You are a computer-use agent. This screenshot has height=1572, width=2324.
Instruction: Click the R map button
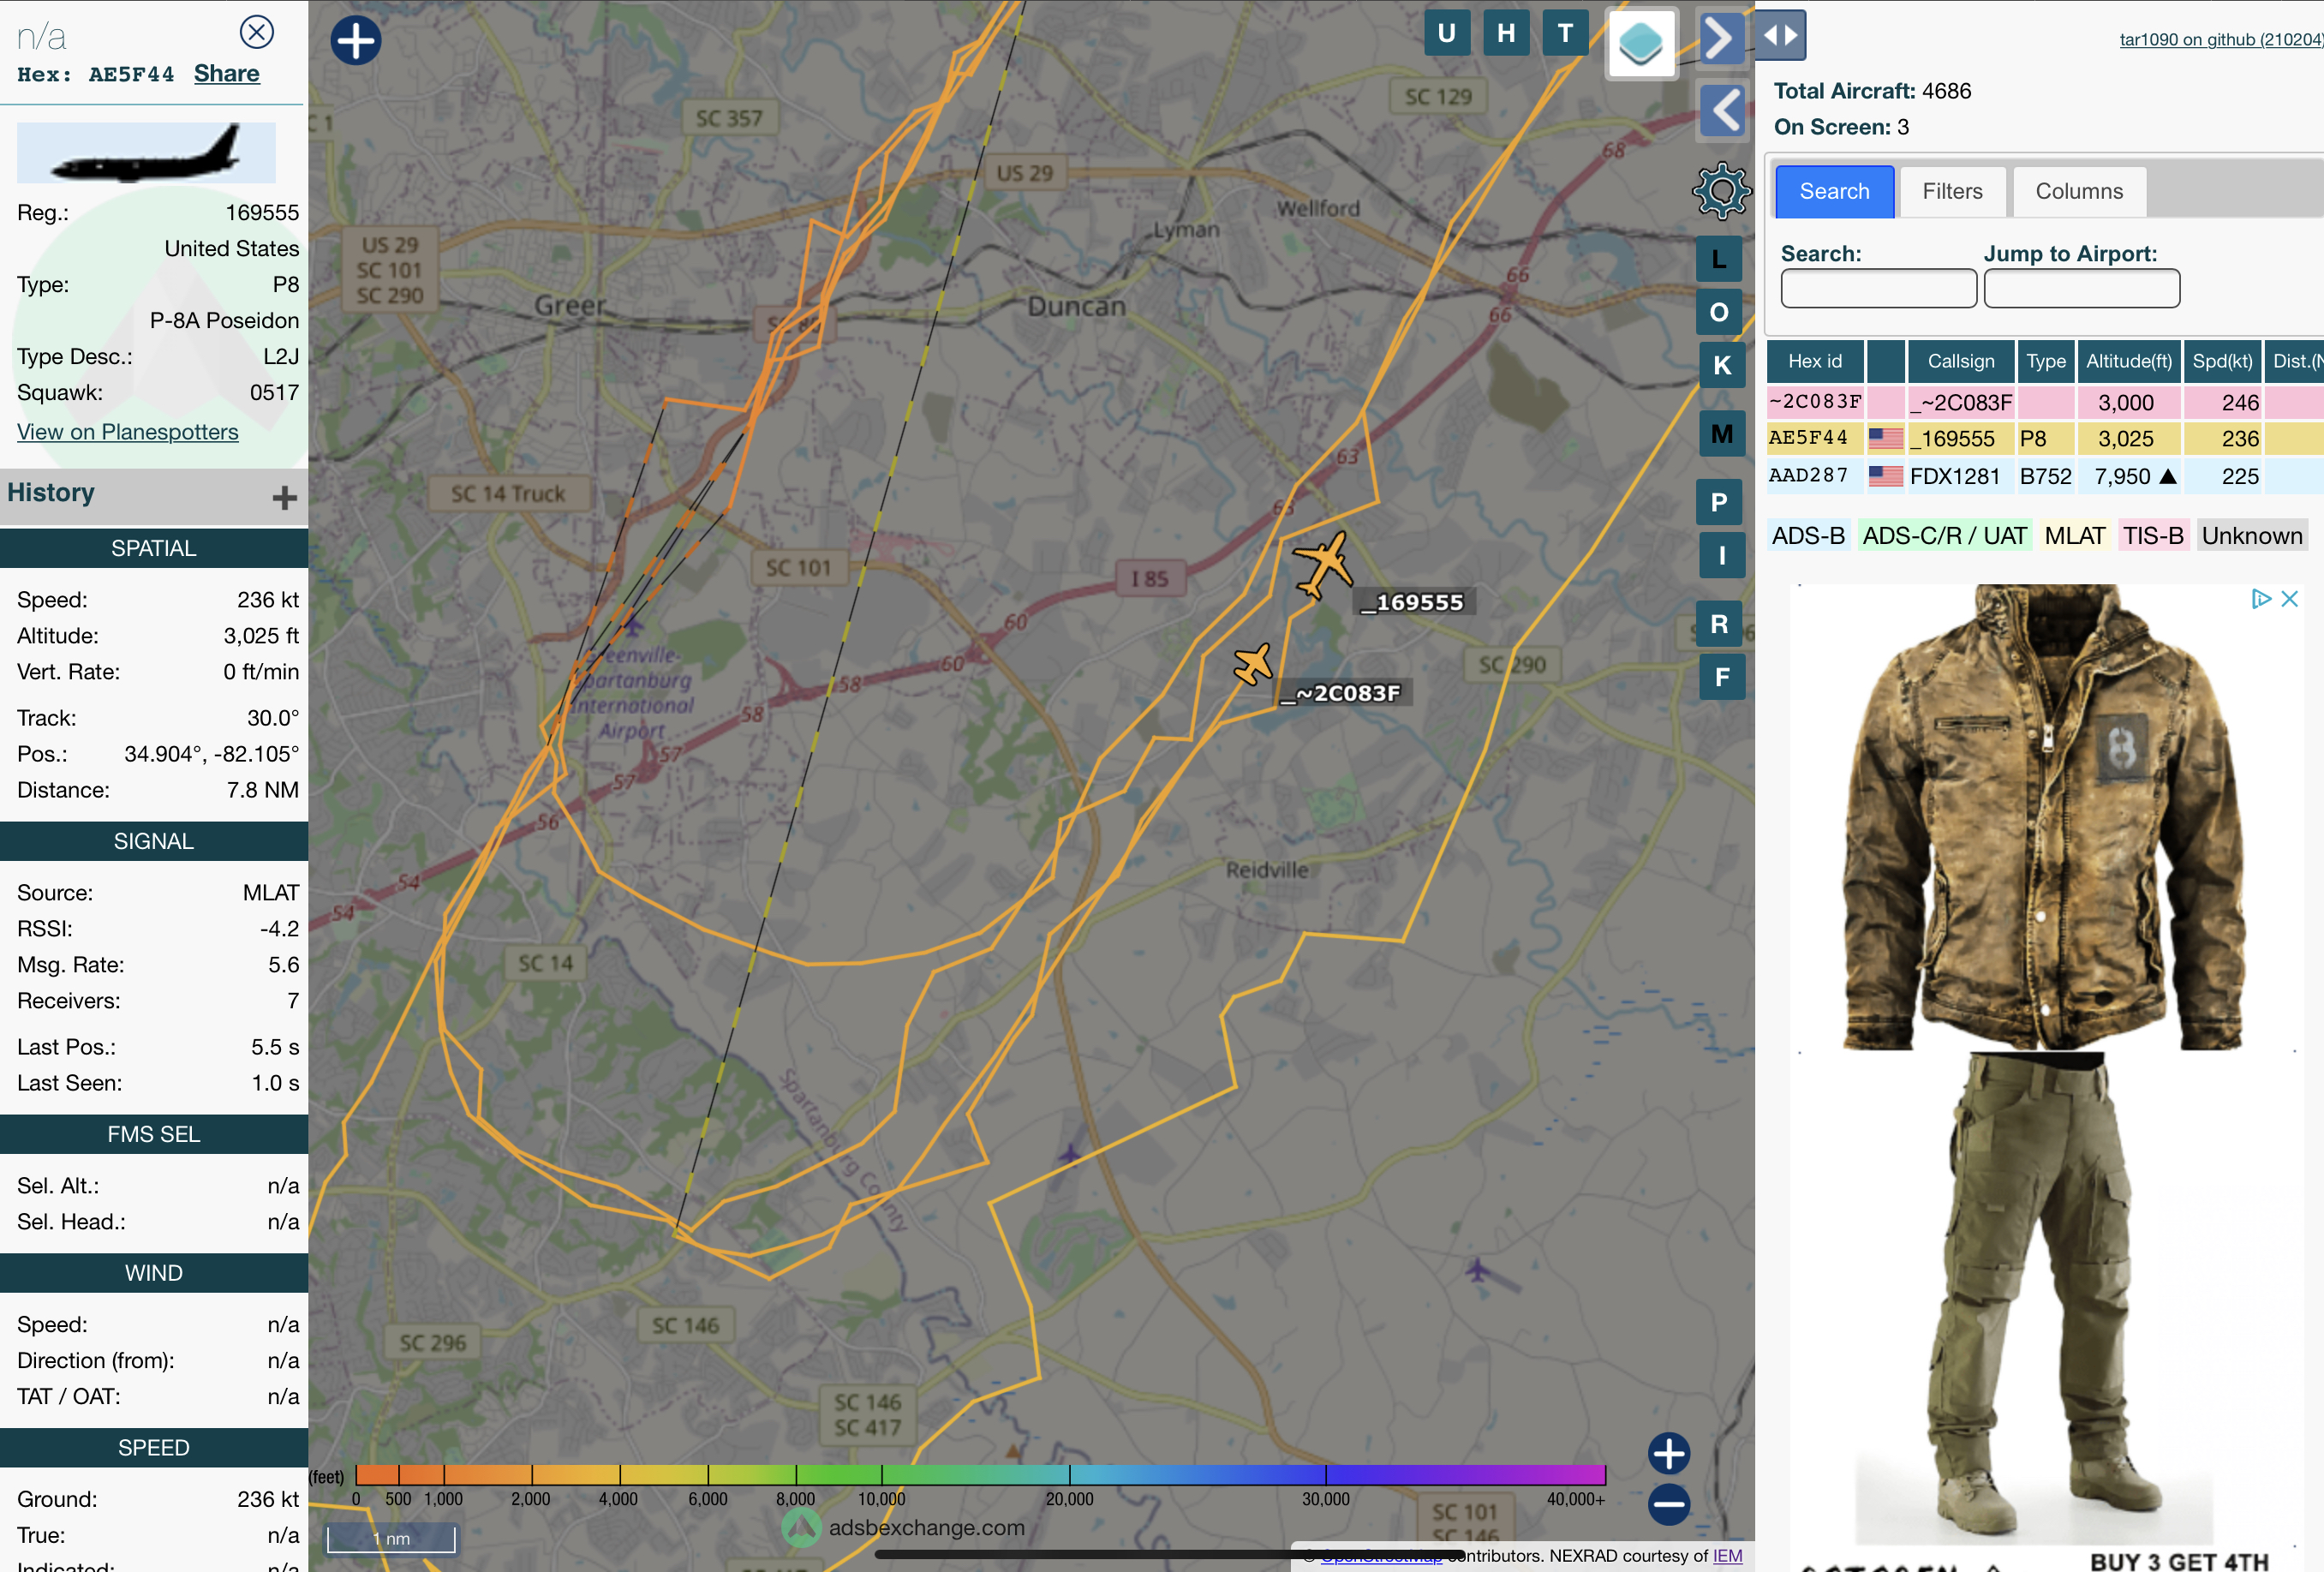[x=1720, y=624]
